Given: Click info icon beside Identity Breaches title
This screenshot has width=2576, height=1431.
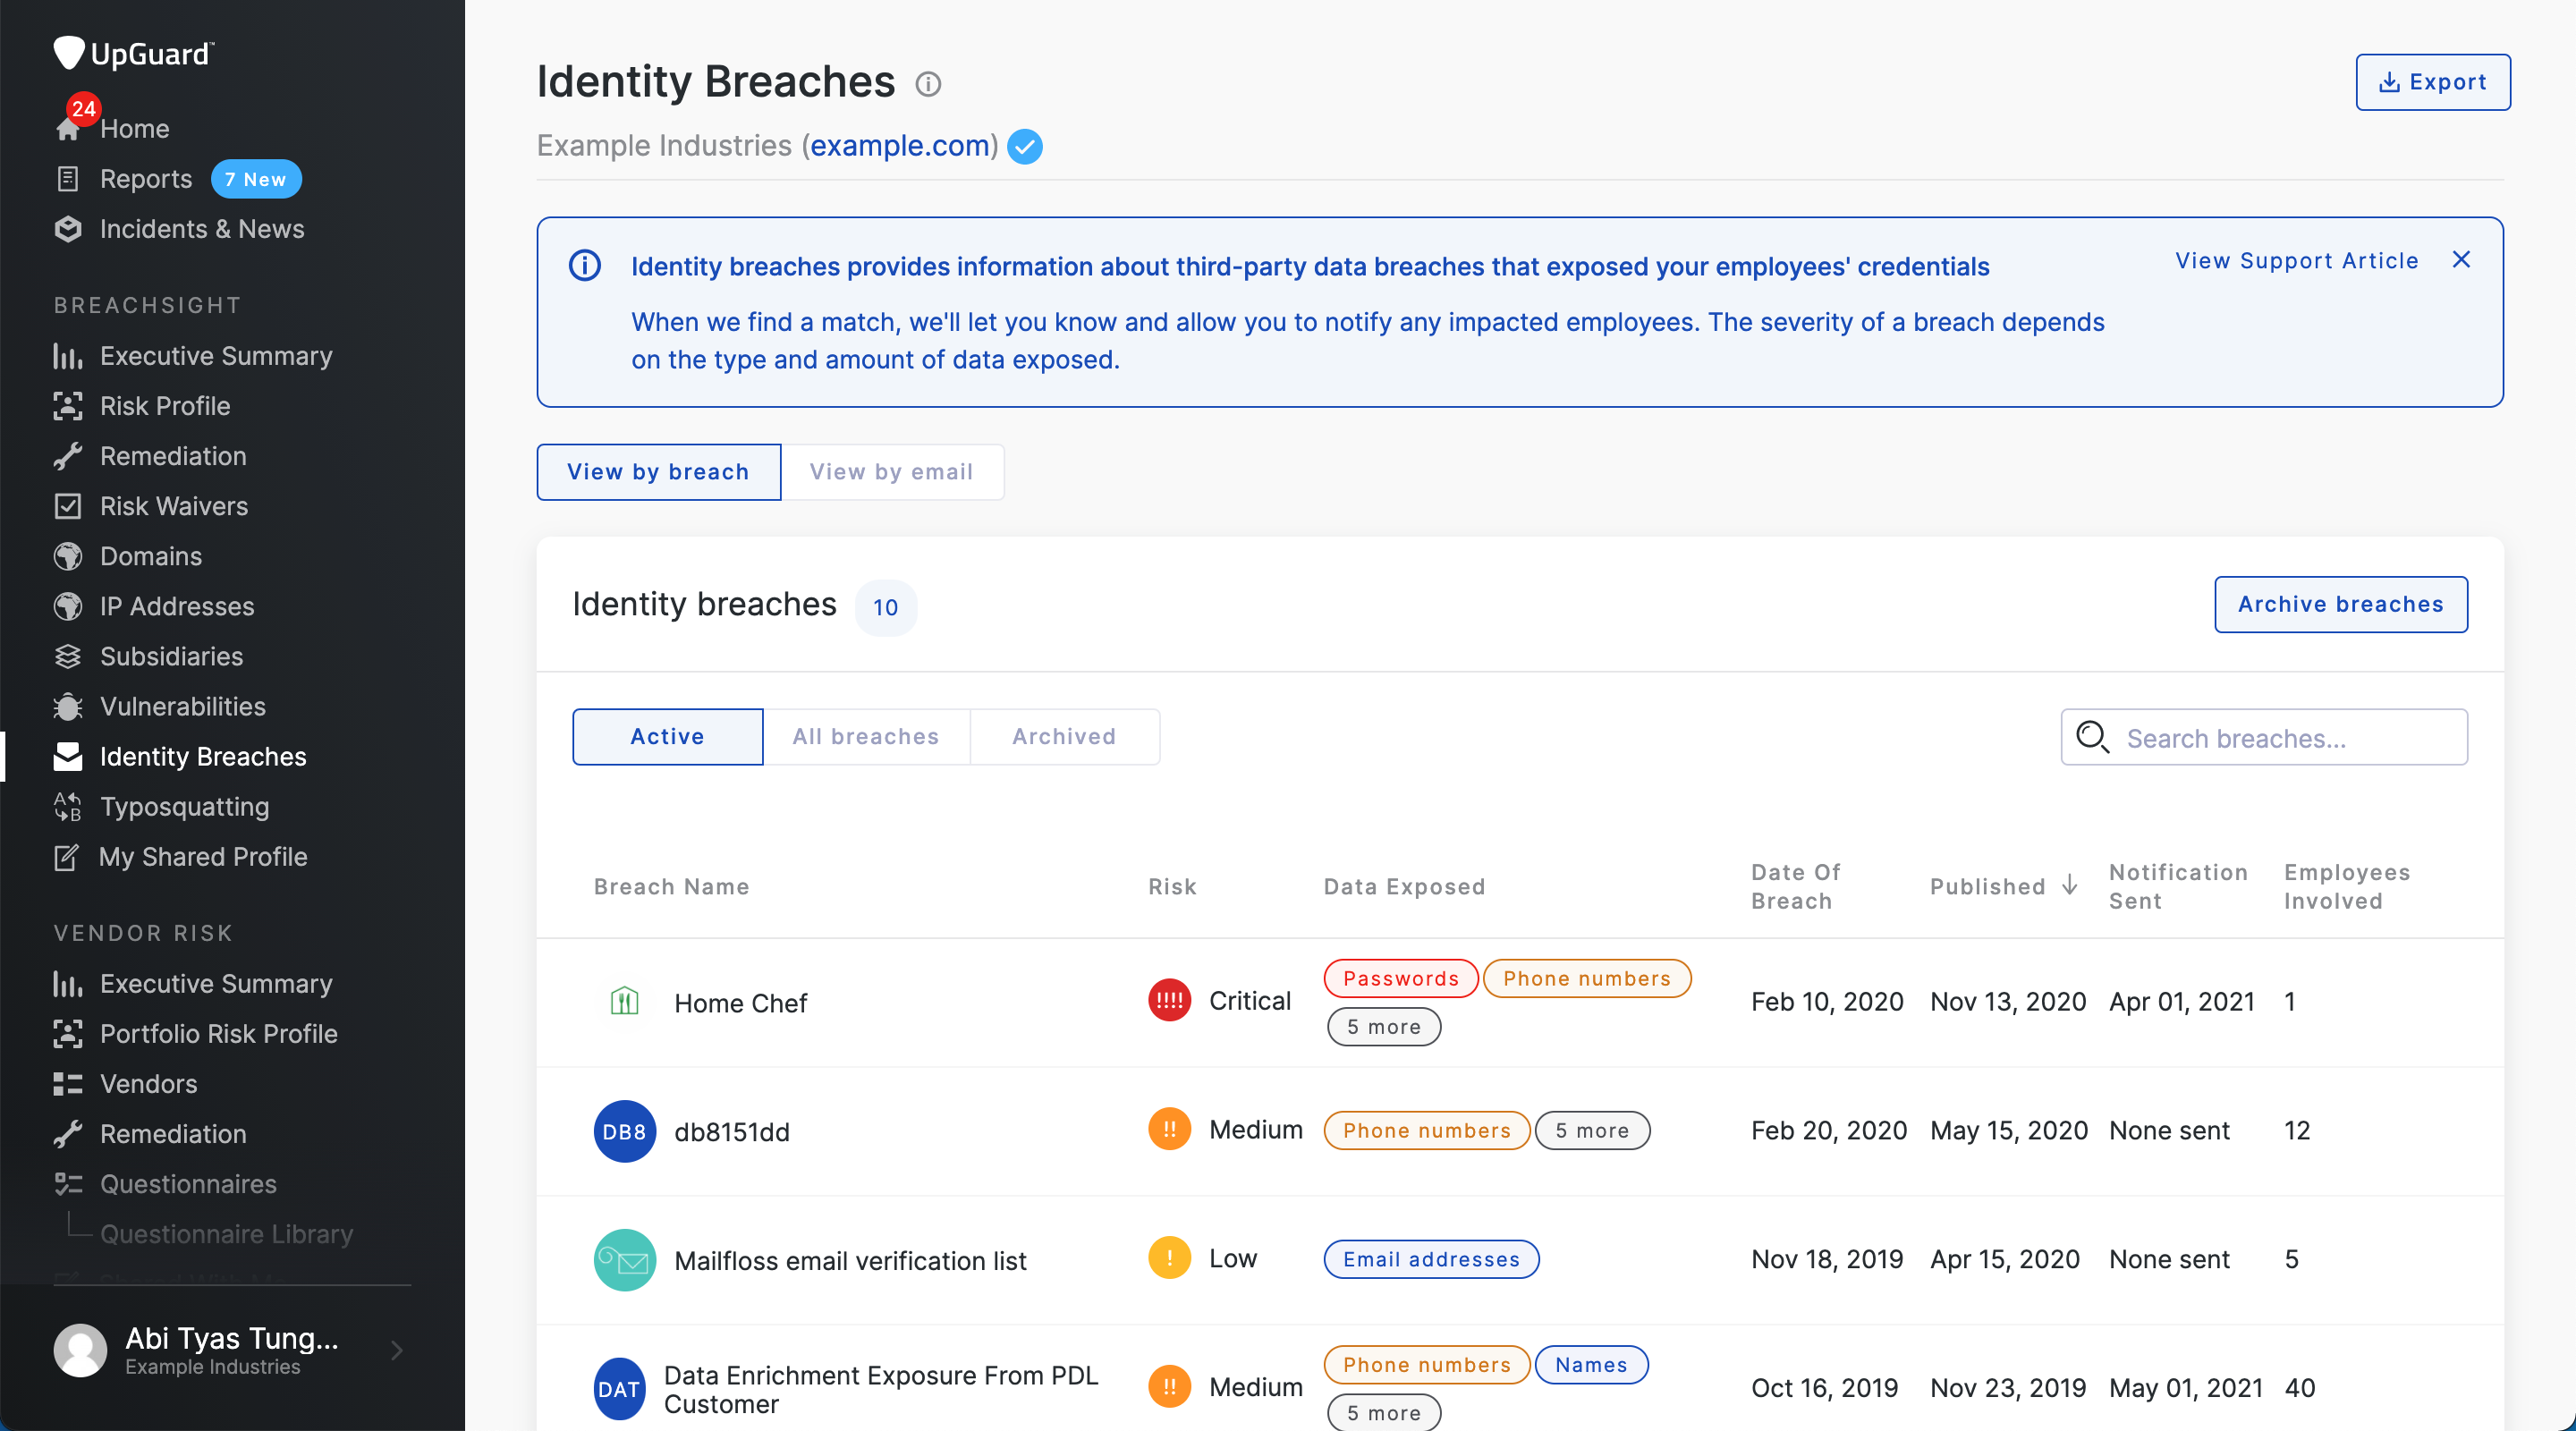Looking at the screenshot, I should (928, 84).
